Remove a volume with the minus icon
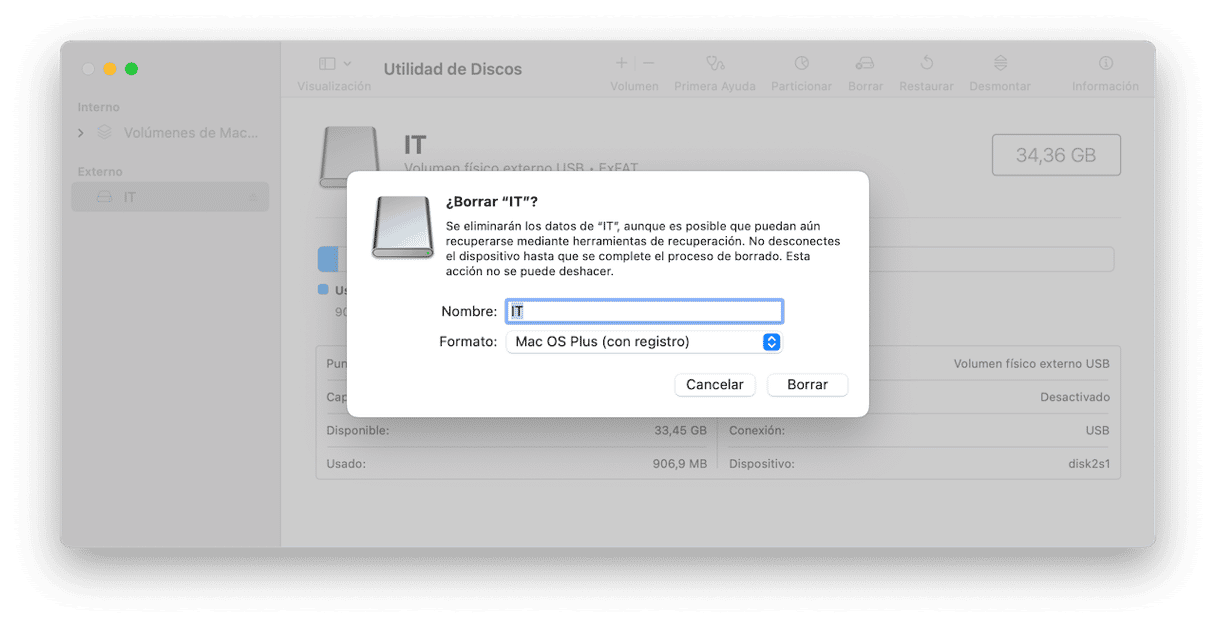The image size is (1216, 627). click(648, 62)
